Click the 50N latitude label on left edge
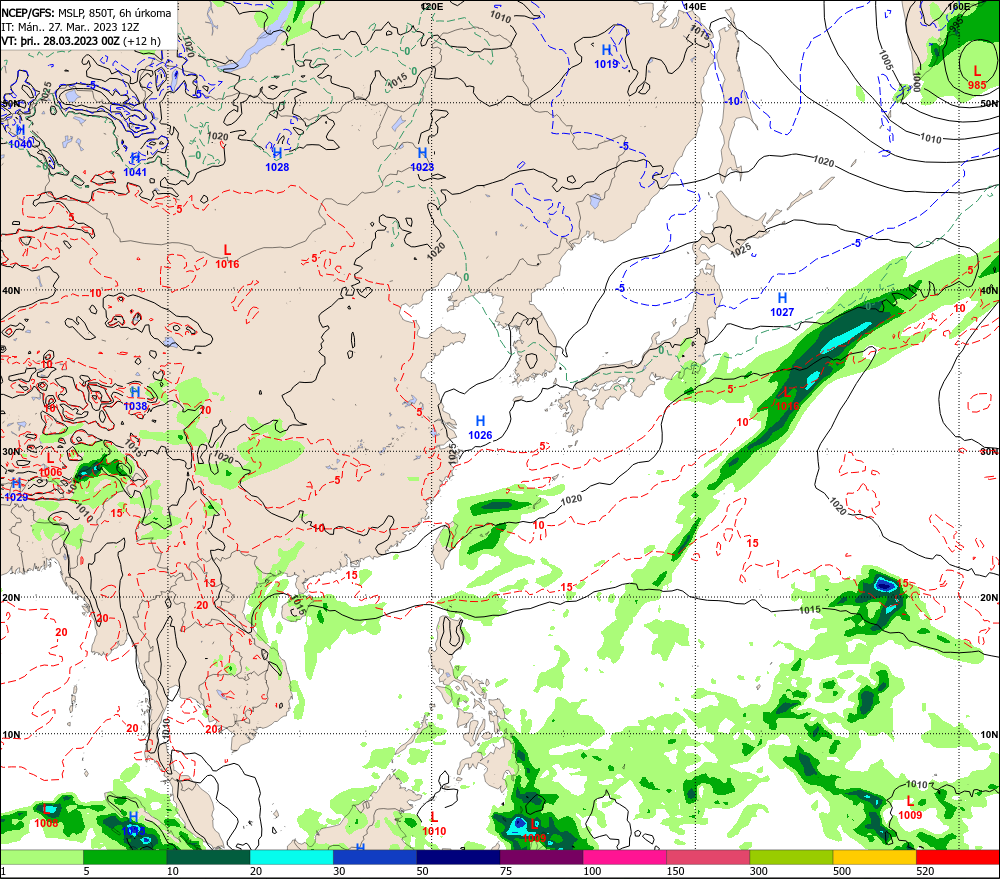This screenshot has height=879, width=1000. coord(11,103)
